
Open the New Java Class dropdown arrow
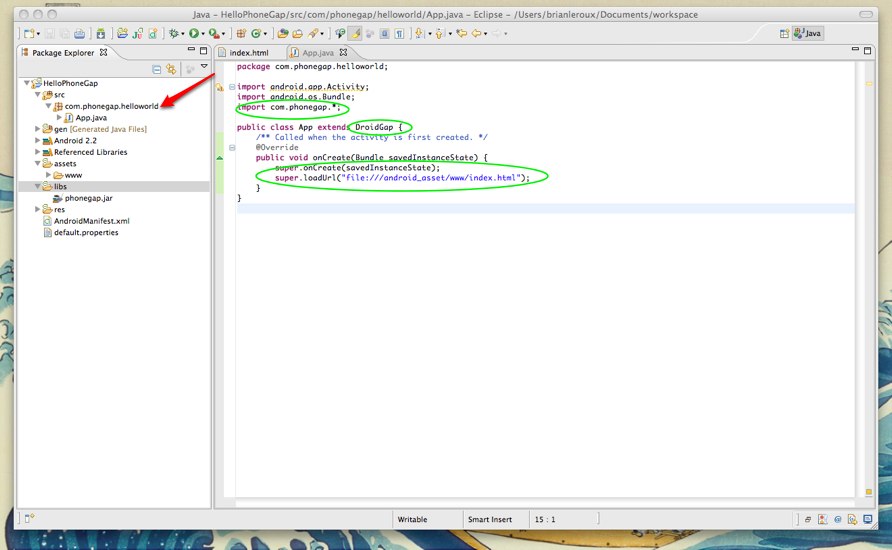[265, 34]
